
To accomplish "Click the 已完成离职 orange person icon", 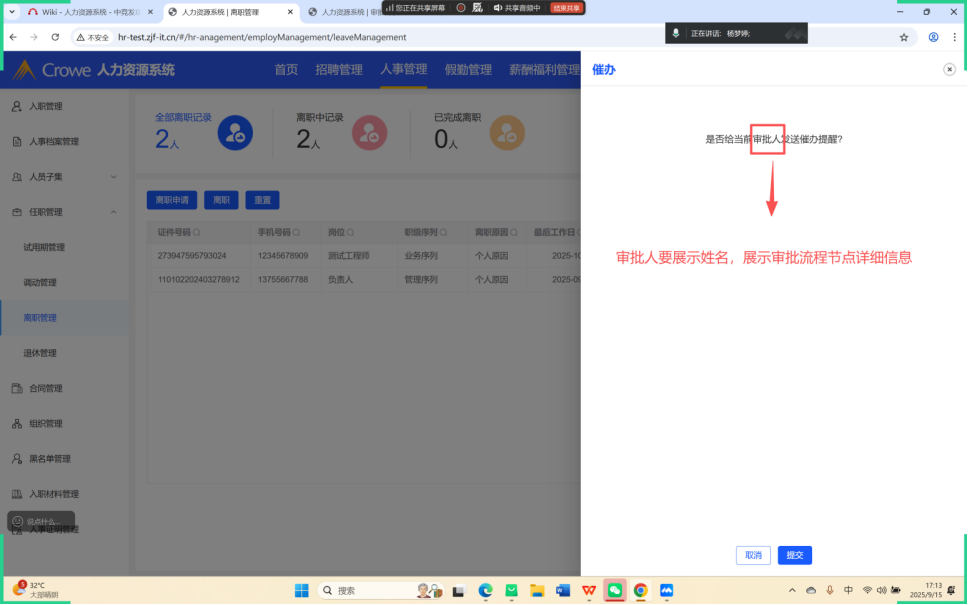I will [x=507, y=133].
